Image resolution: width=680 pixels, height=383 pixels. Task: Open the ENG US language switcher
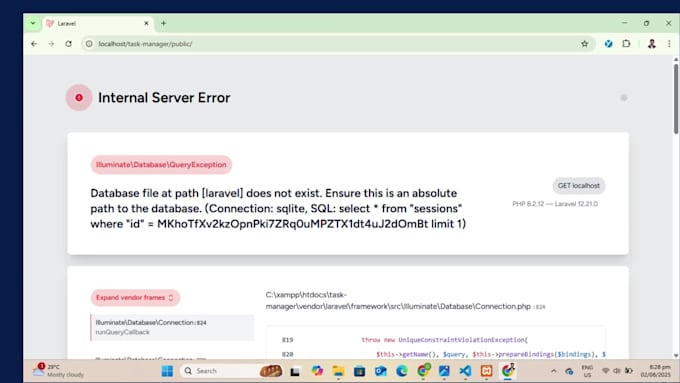click(587, 371)
